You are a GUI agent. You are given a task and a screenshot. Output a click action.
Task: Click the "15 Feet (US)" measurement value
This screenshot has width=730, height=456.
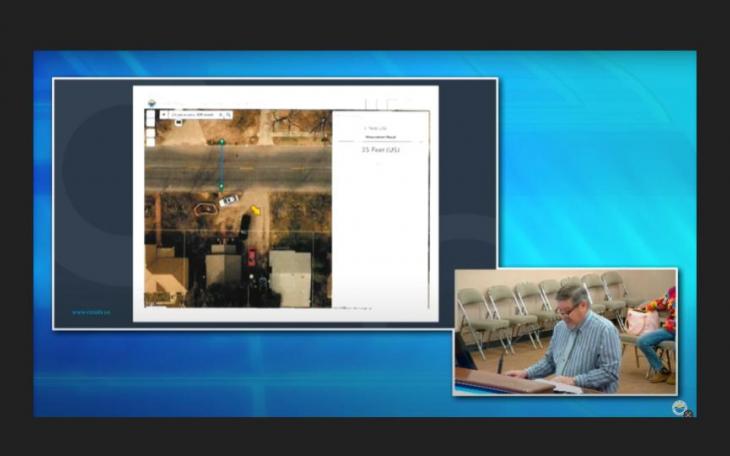point(380,149)
